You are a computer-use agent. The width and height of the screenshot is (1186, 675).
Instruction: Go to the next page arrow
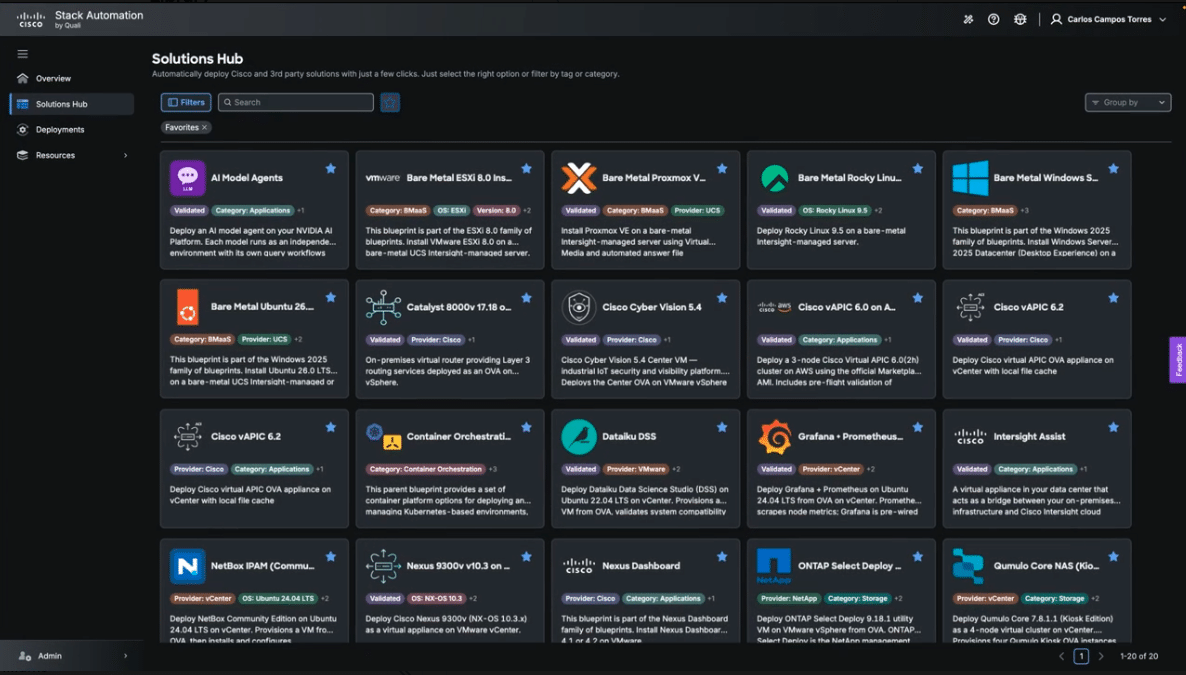[x=1101, y=656]
